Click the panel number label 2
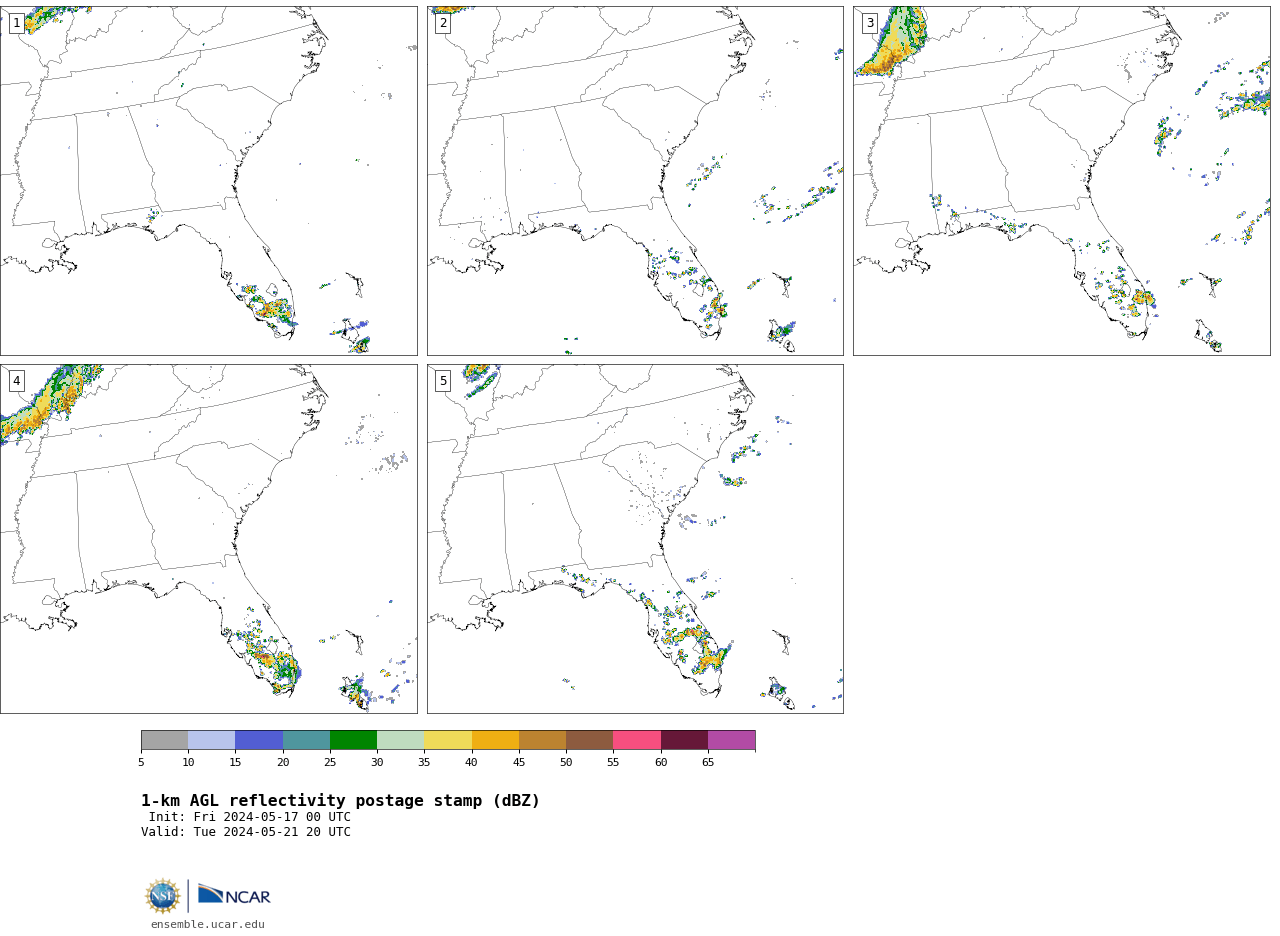 click(x=443, y=23)
